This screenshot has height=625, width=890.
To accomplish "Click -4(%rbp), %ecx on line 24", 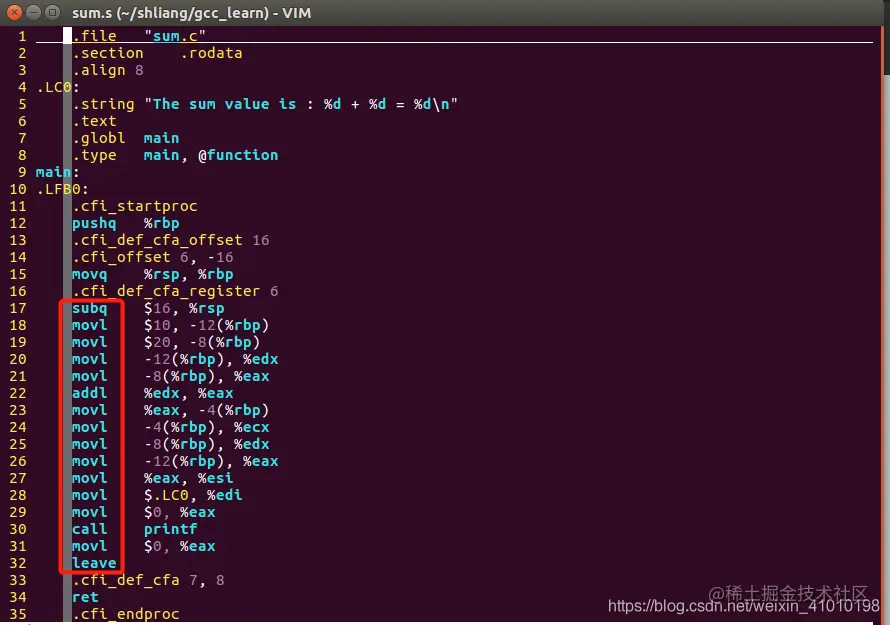I will pos(207,427).
